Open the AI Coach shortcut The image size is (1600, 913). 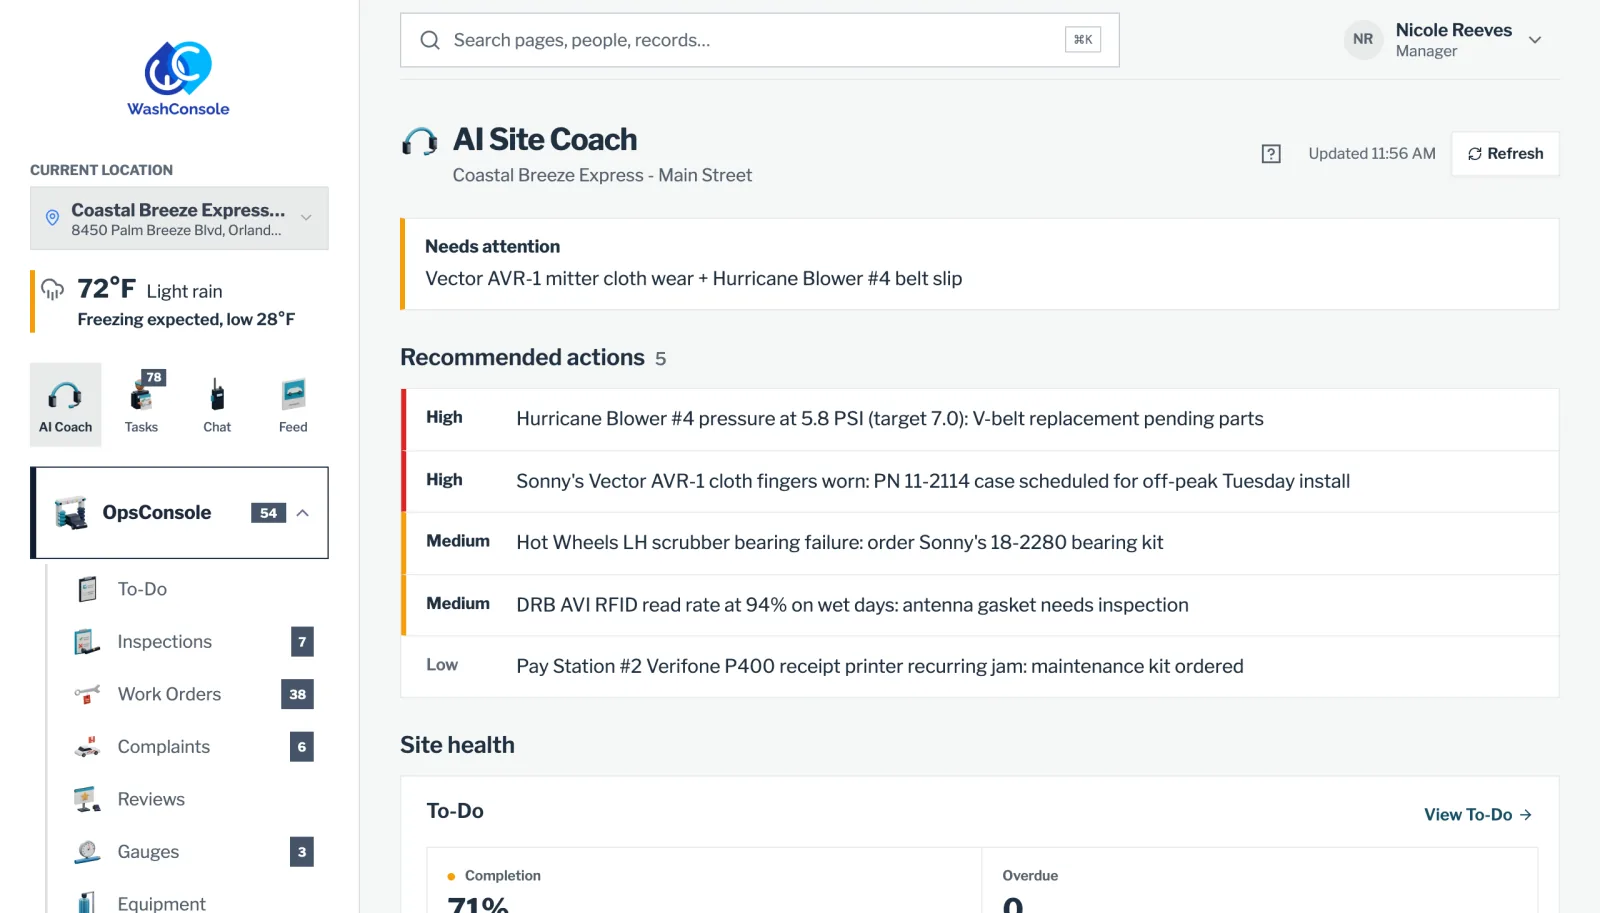(x=66, y=404)
